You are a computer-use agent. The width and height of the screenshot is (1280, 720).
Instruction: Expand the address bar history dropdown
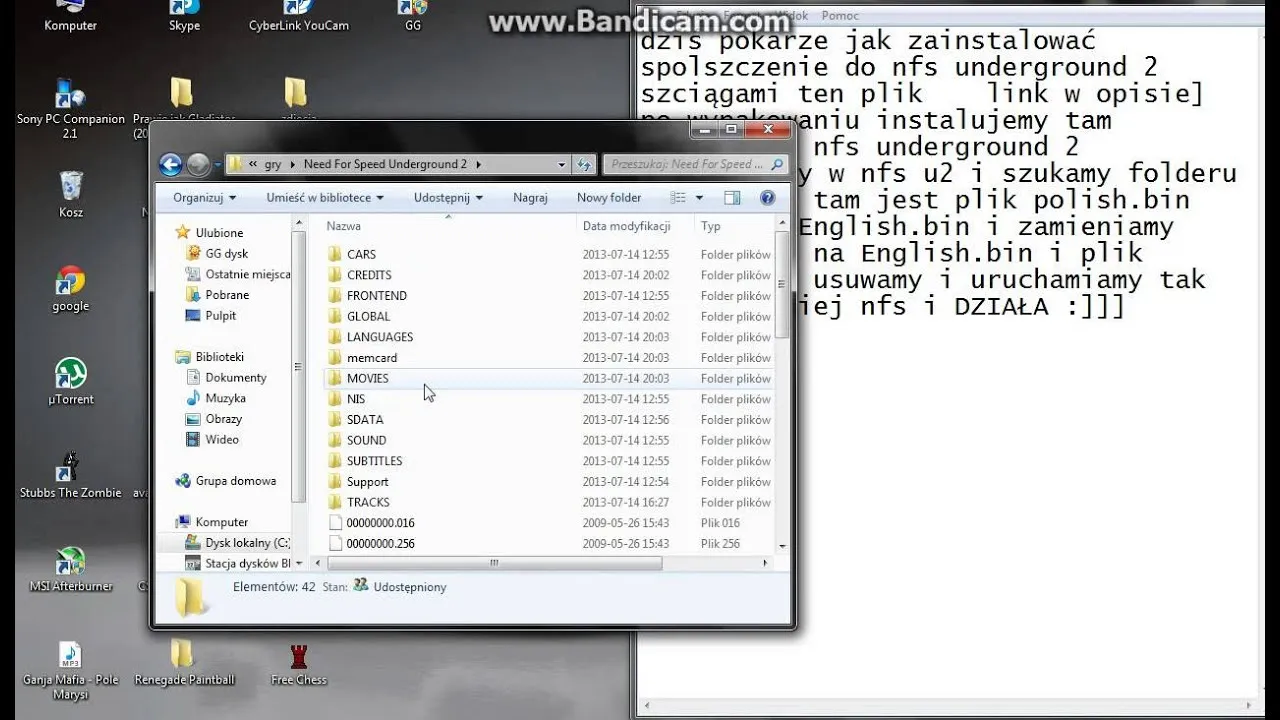[x=561, y=164]
